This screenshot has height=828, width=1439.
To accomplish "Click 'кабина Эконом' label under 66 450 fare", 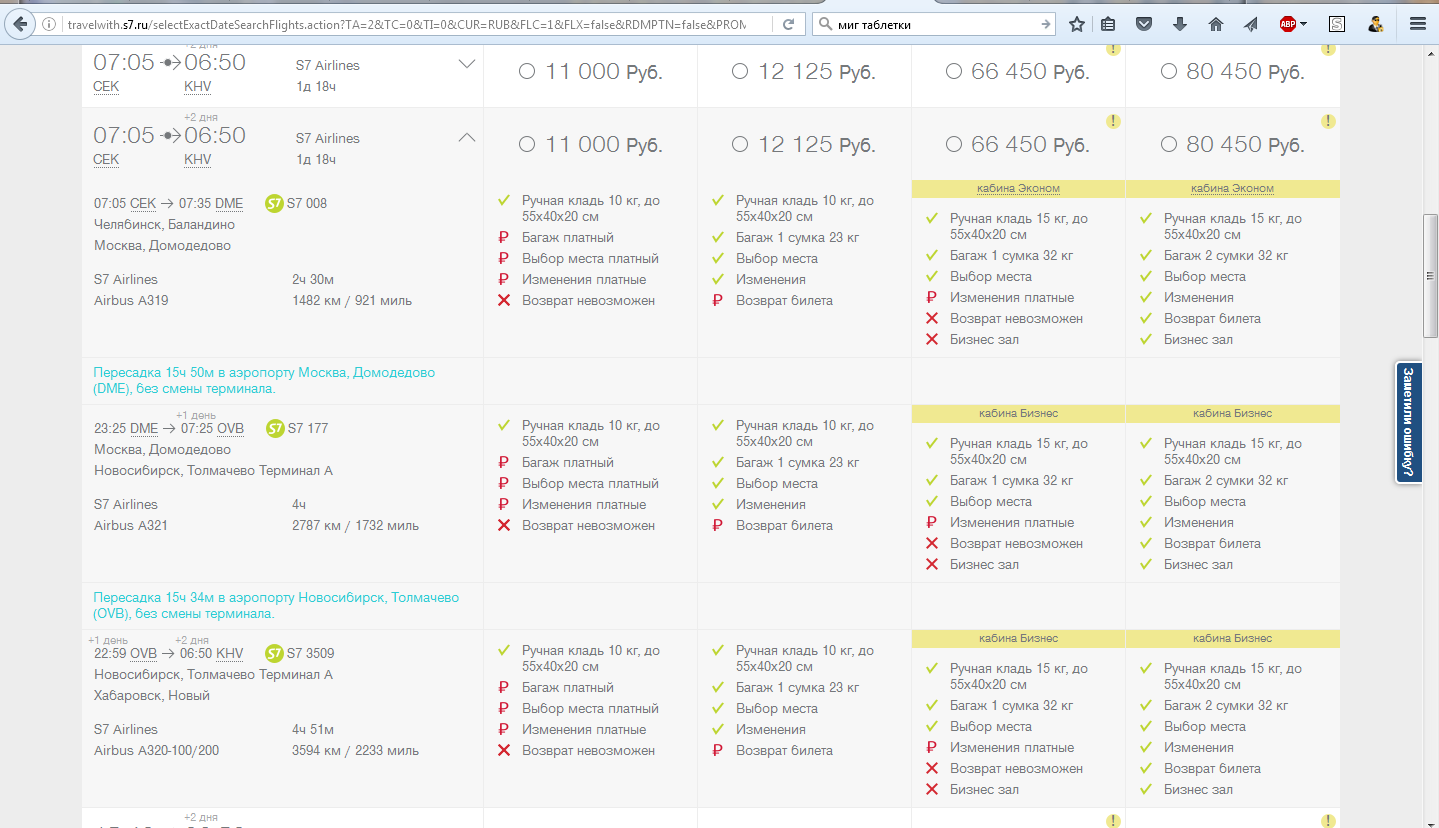I will coord(1018,188).
